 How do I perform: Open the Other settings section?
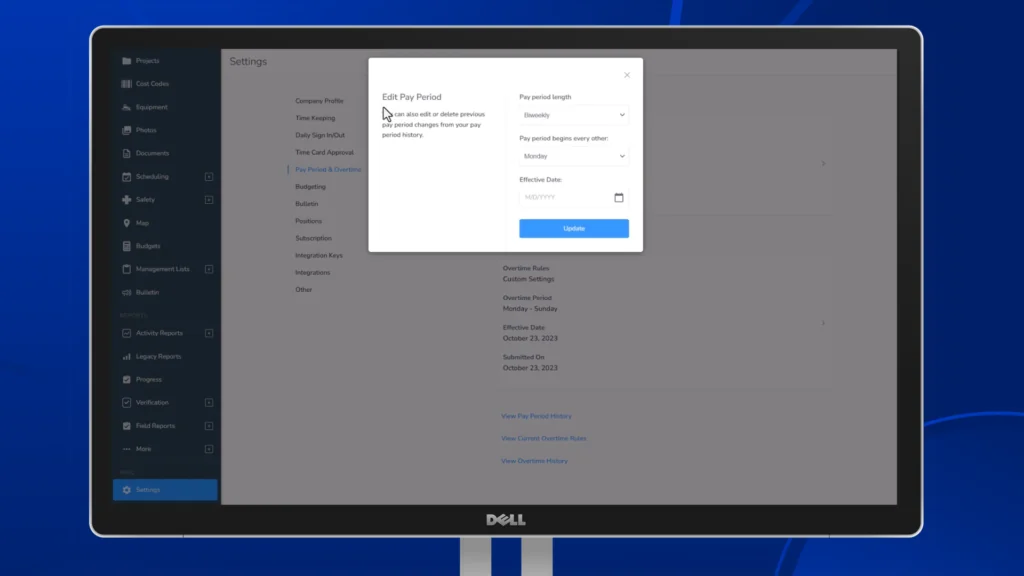pos(304,290)
